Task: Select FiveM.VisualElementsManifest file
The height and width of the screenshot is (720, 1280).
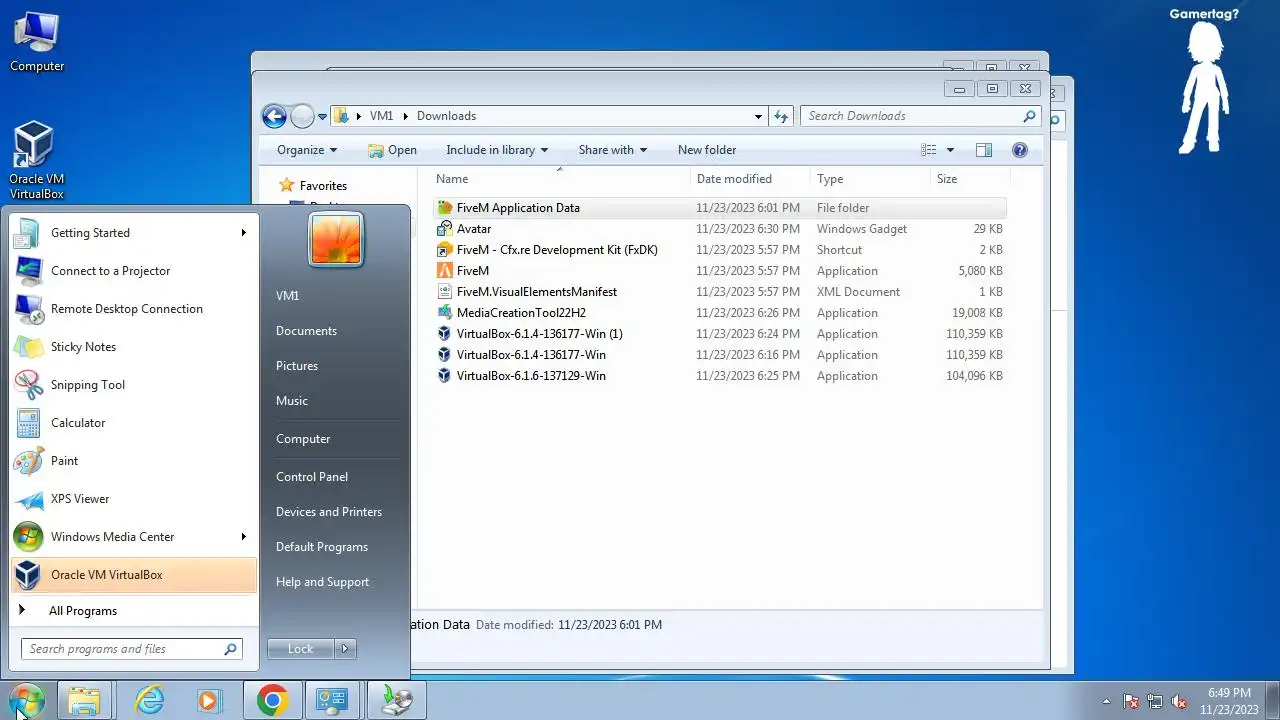Action: pos(720,292)
